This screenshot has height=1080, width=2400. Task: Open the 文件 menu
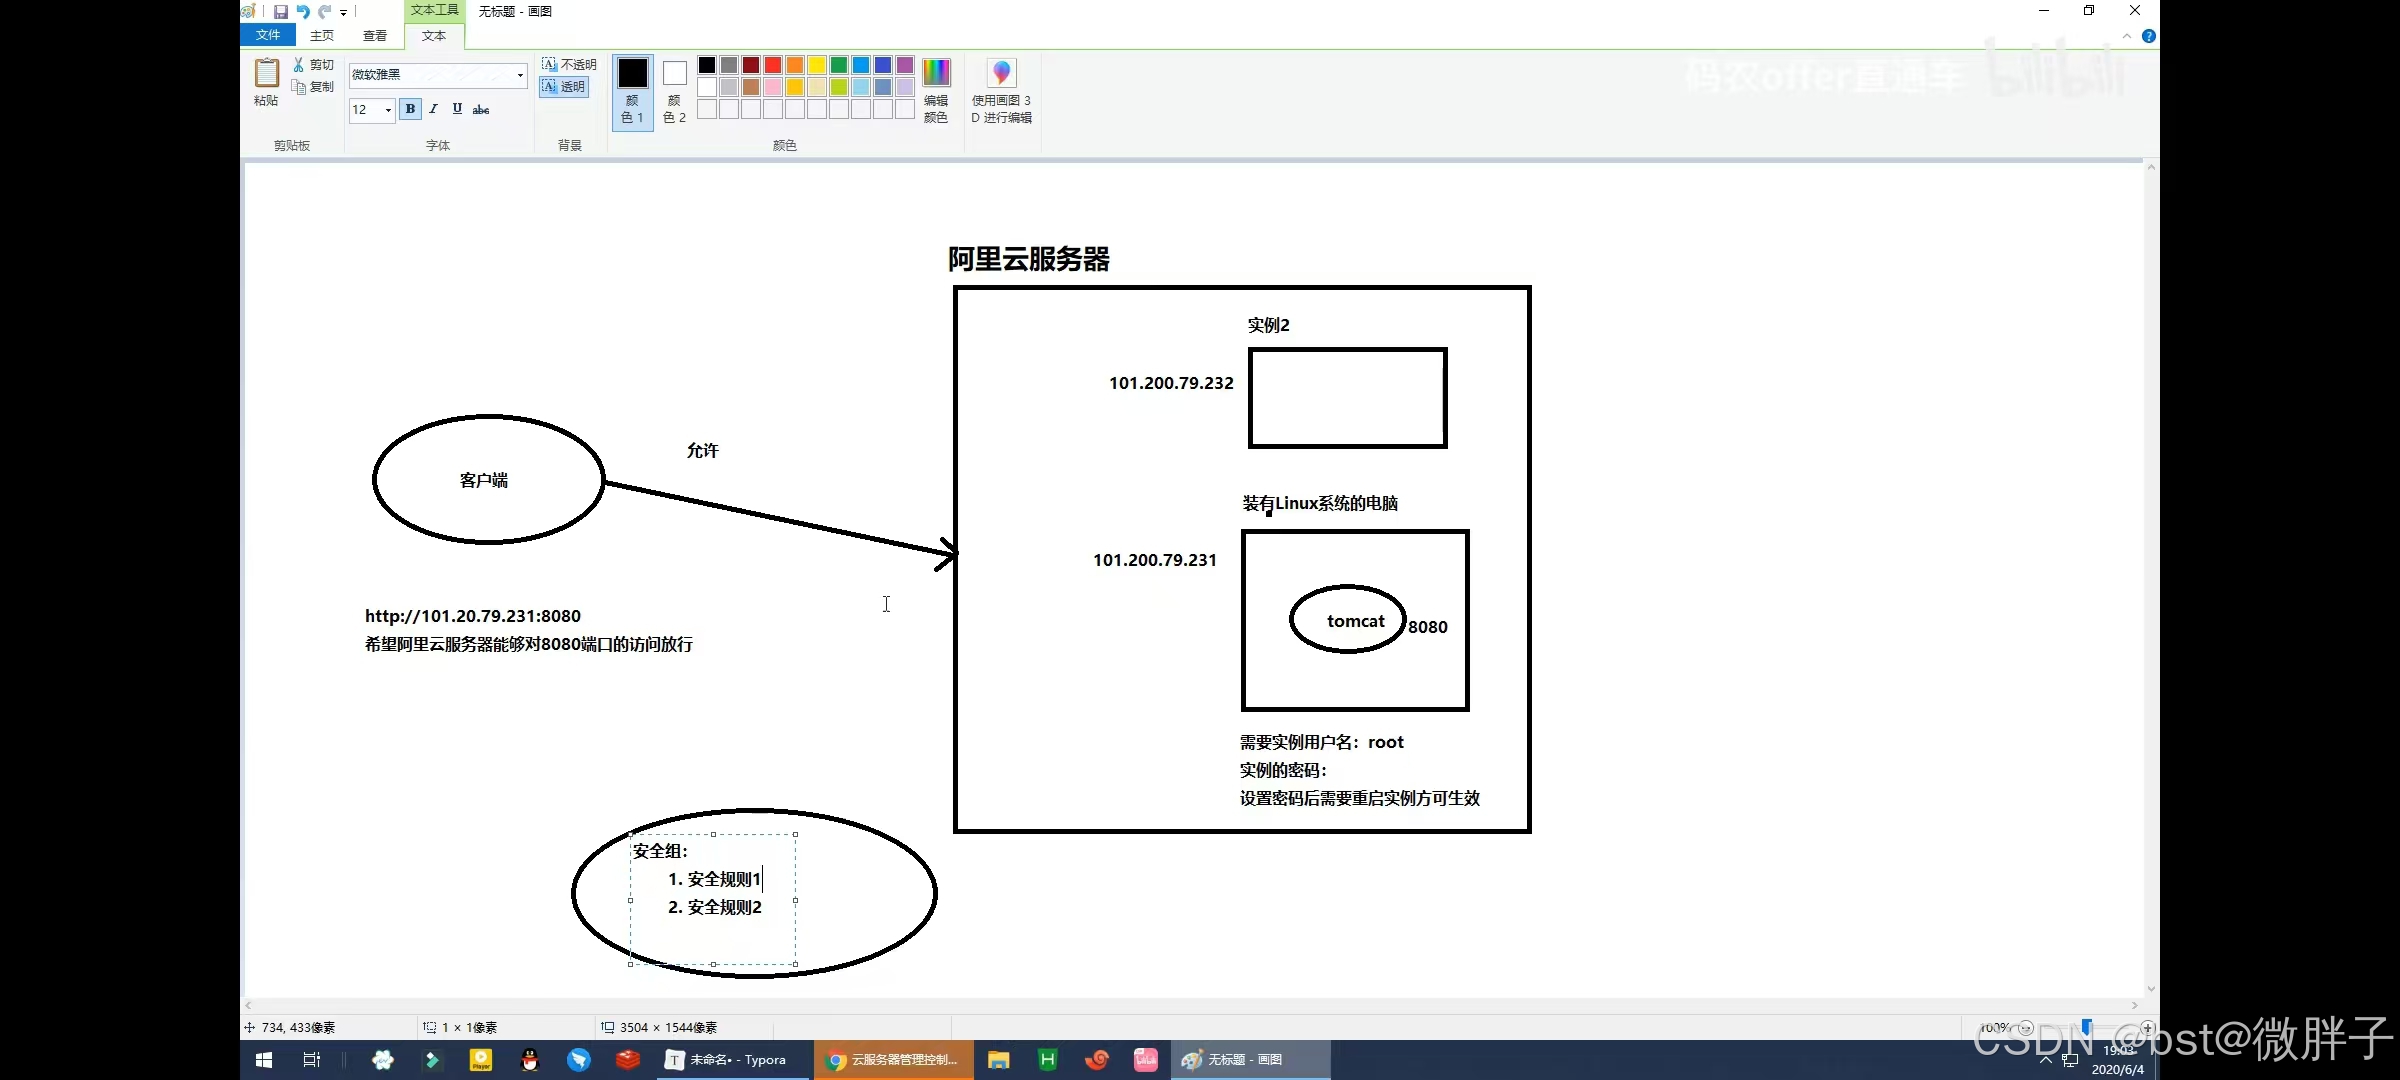pos(267,34)
